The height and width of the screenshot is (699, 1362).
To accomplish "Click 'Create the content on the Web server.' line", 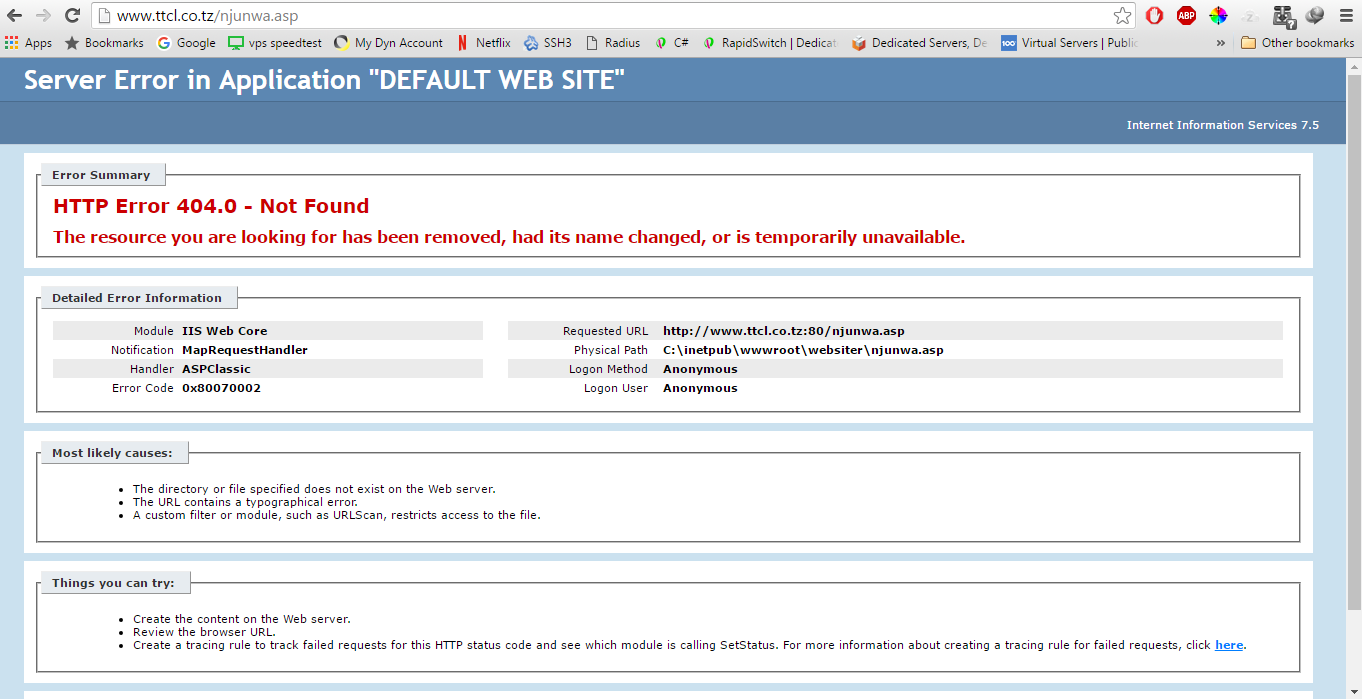I will (242, 619).
